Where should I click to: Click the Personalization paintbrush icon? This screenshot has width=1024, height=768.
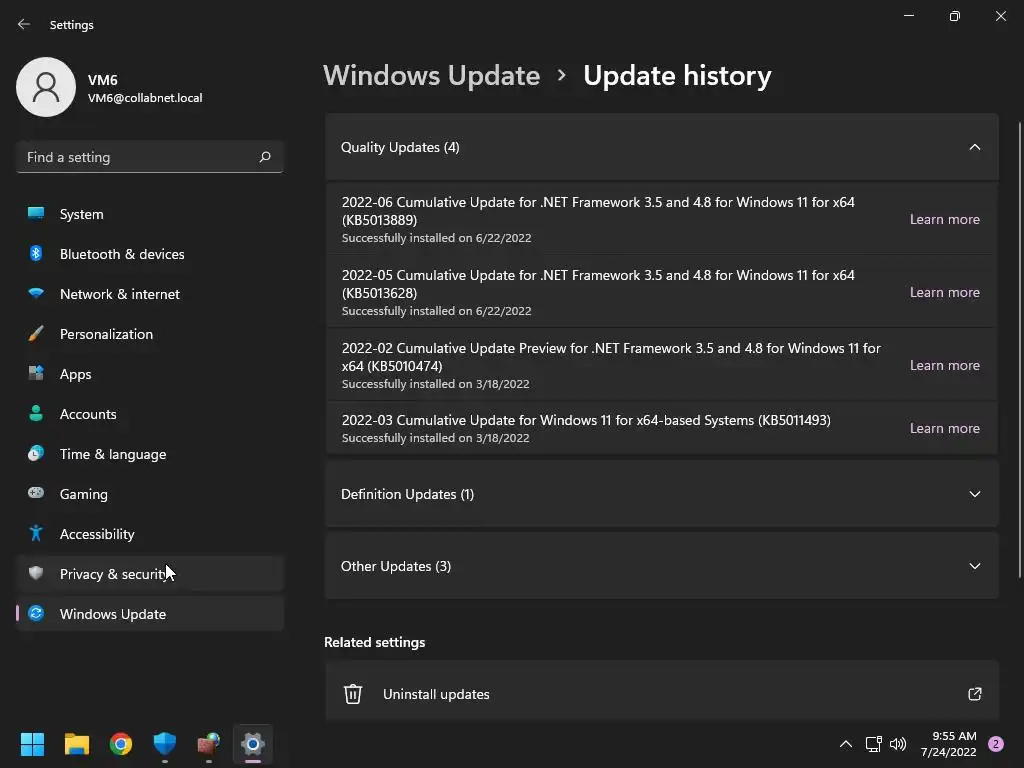(x=36, y=334)
